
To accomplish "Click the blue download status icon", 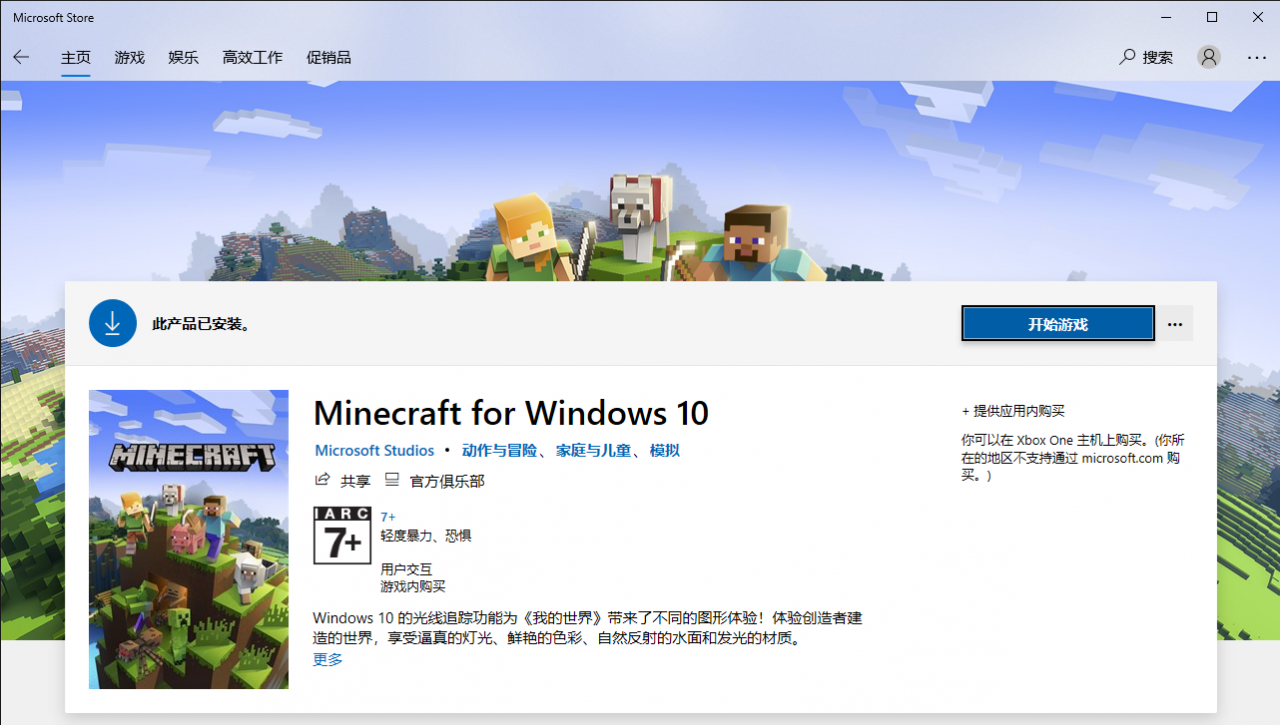I will pos(113,323).
